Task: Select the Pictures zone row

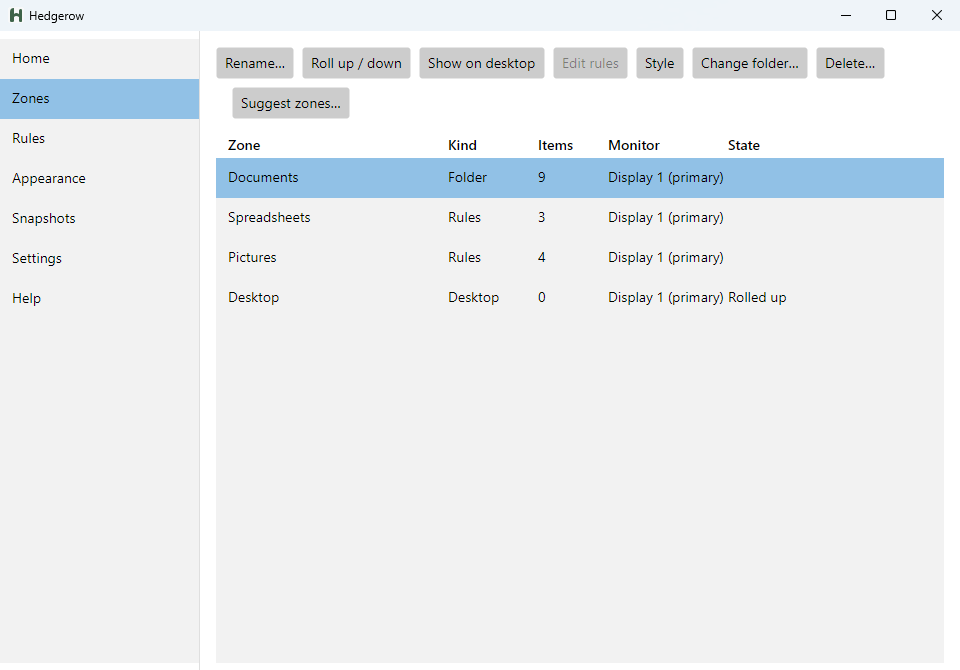Action: click(580, 257)
